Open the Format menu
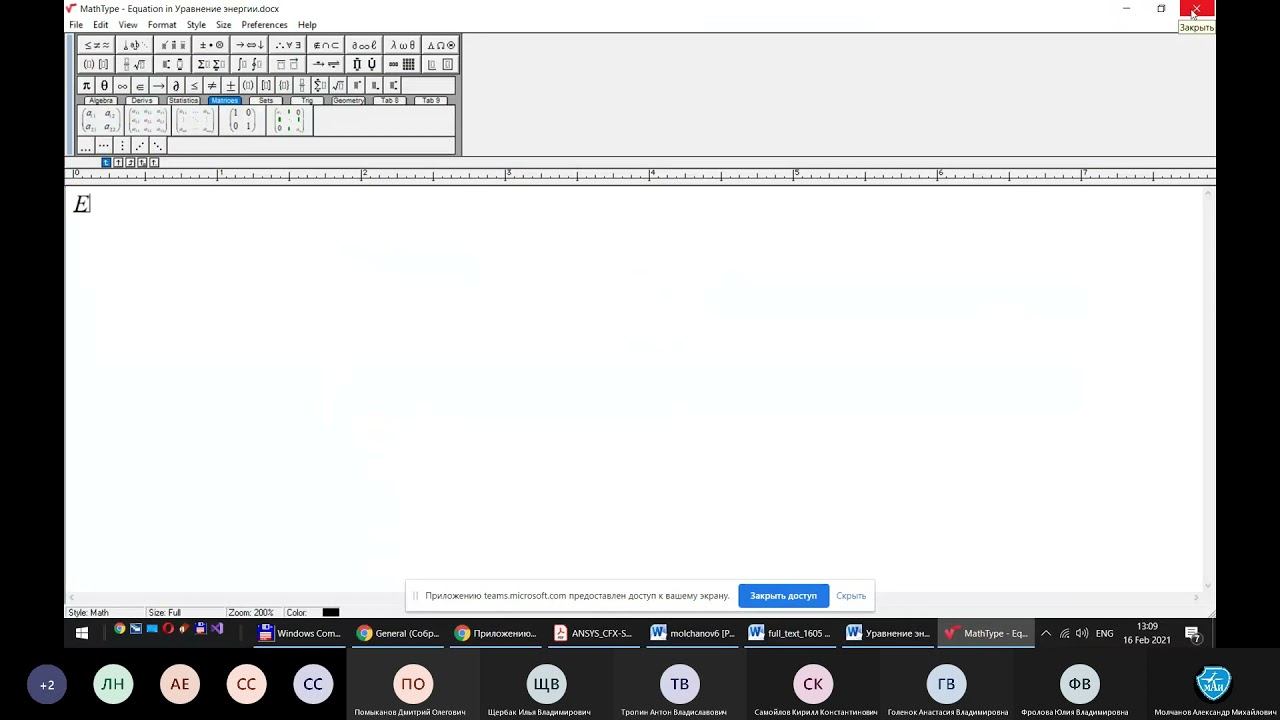 [x=162, y=25]
